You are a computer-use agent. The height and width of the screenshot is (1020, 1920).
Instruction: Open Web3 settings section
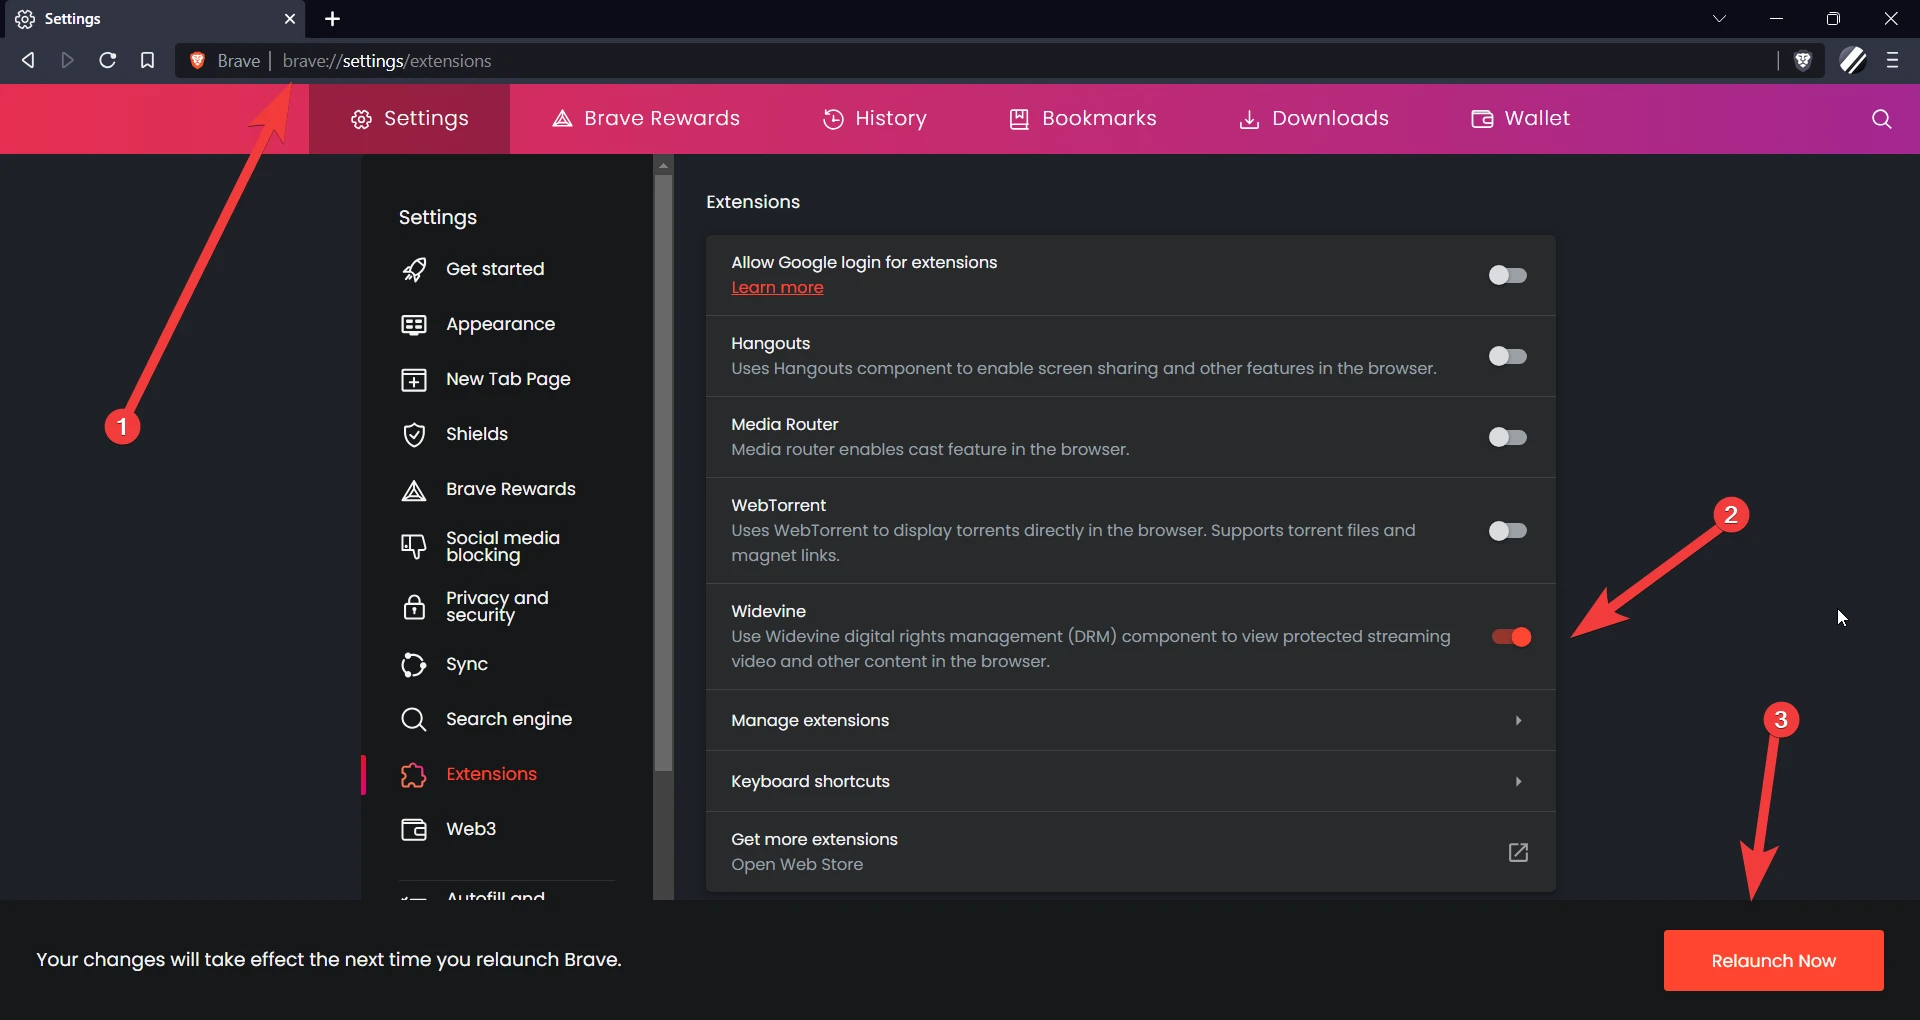coord(471,829)
